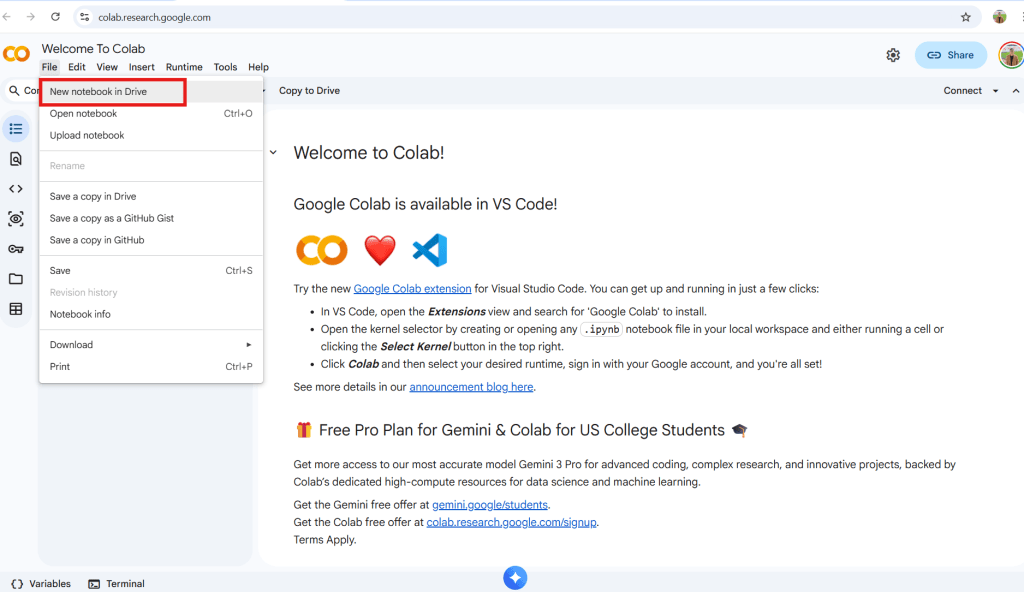Open the Secrets key icon panel
The width and height of the screenshot is (1024, 592).
[x=16, y=249]
